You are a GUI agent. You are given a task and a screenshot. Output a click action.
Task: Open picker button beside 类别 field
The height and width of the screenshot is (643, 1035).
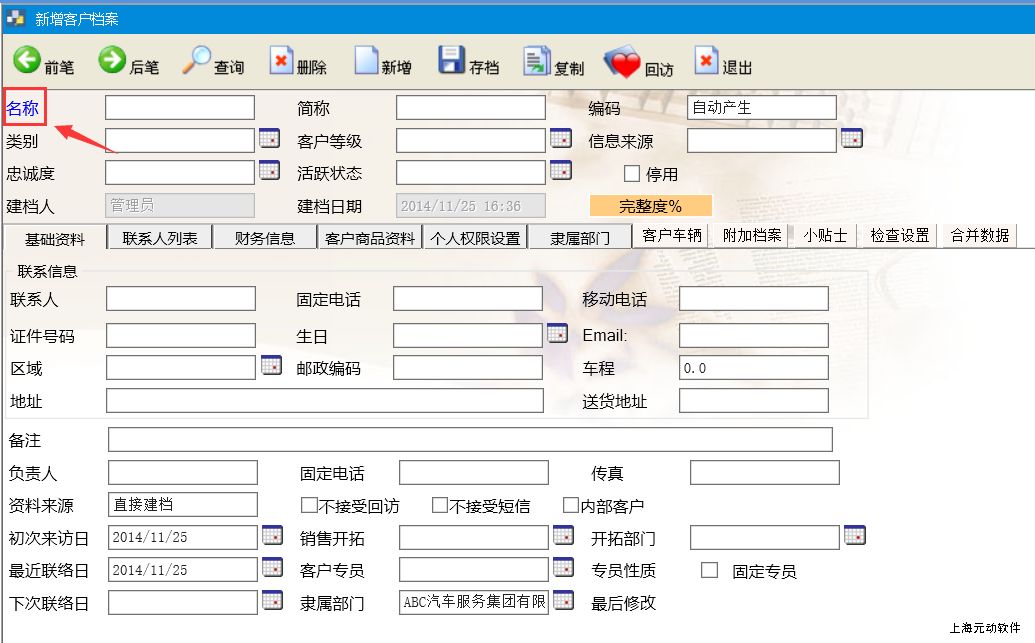(270, 139)
